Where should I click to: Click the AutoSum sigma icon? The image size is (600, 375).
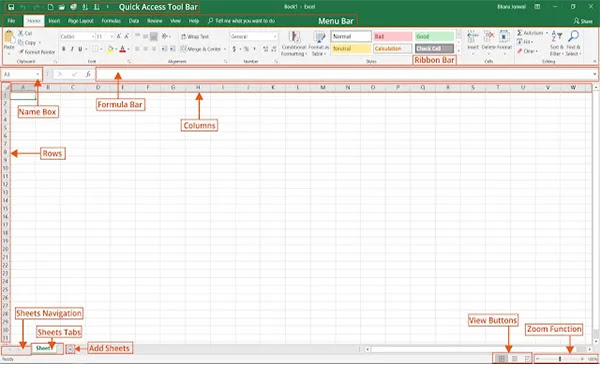[x=519, y=33]
